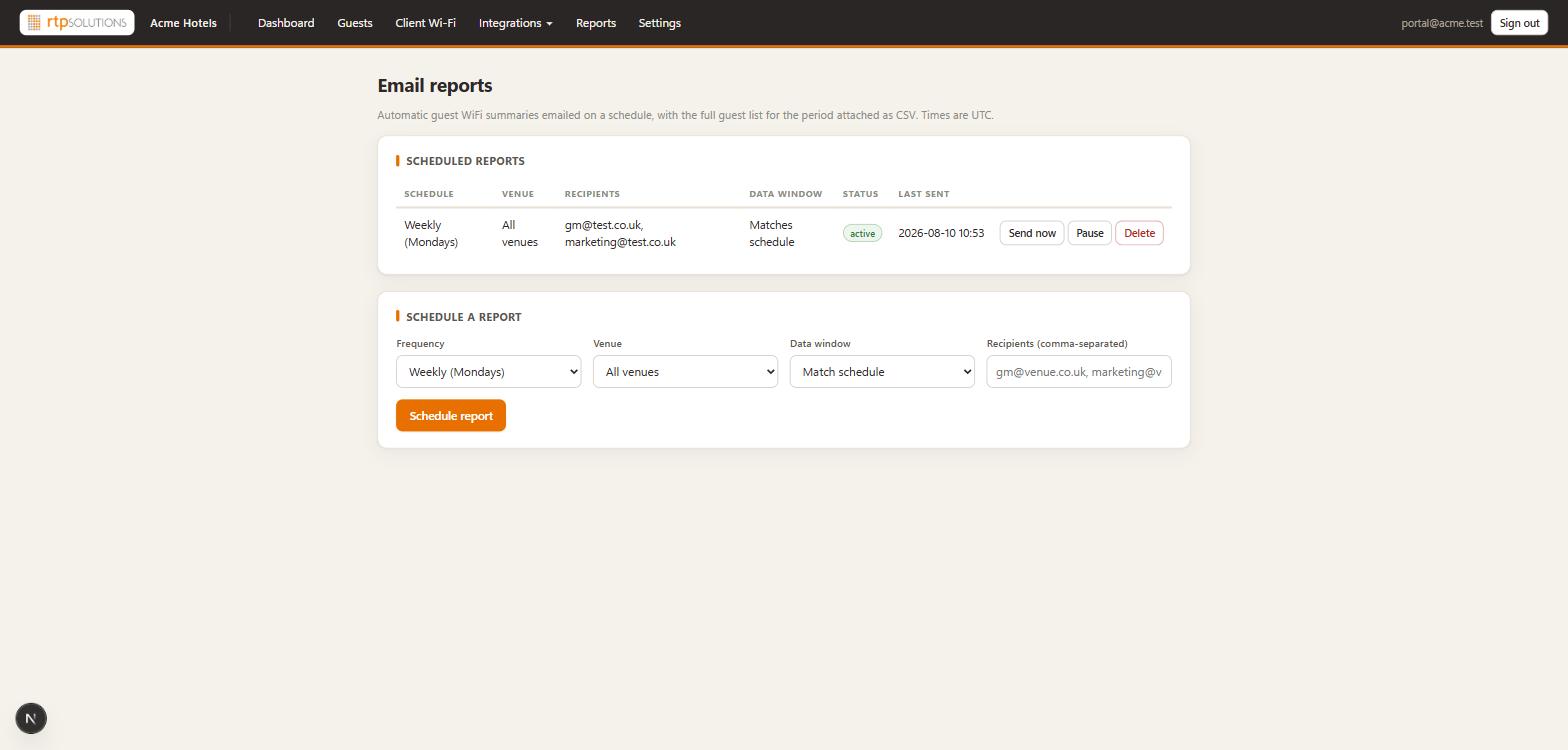The width and height of the screenshot is (1568, 750).
Task: Sign out of the portal
Action: click(x=1519, y=23)
